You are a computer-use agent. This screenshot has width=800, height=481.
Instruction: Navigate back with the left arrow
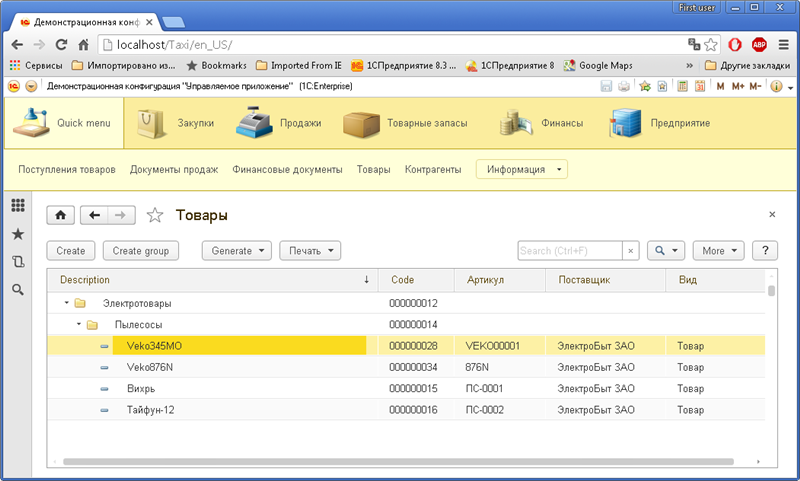[x=95, y=215]
